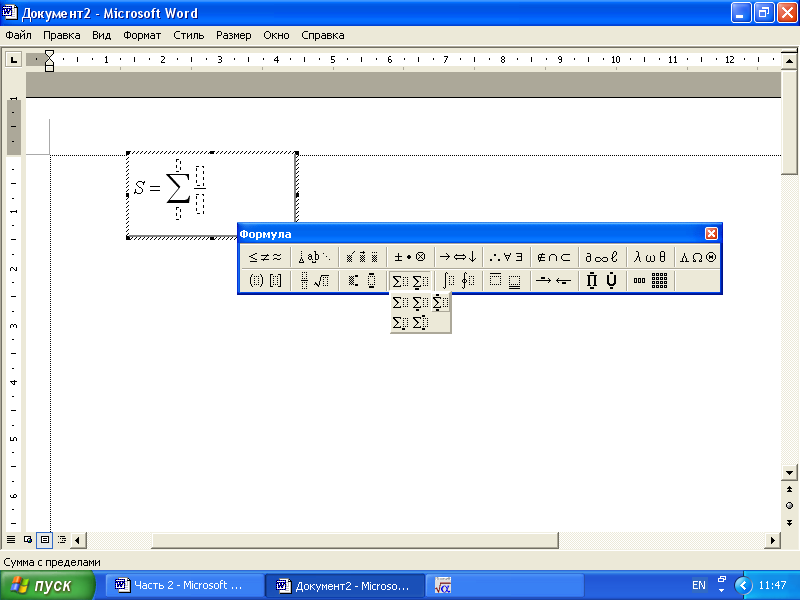Open the relational symbols palette (≤ ≠ ≈)
The width and height of the screenshot is (800, 600).
265,257
